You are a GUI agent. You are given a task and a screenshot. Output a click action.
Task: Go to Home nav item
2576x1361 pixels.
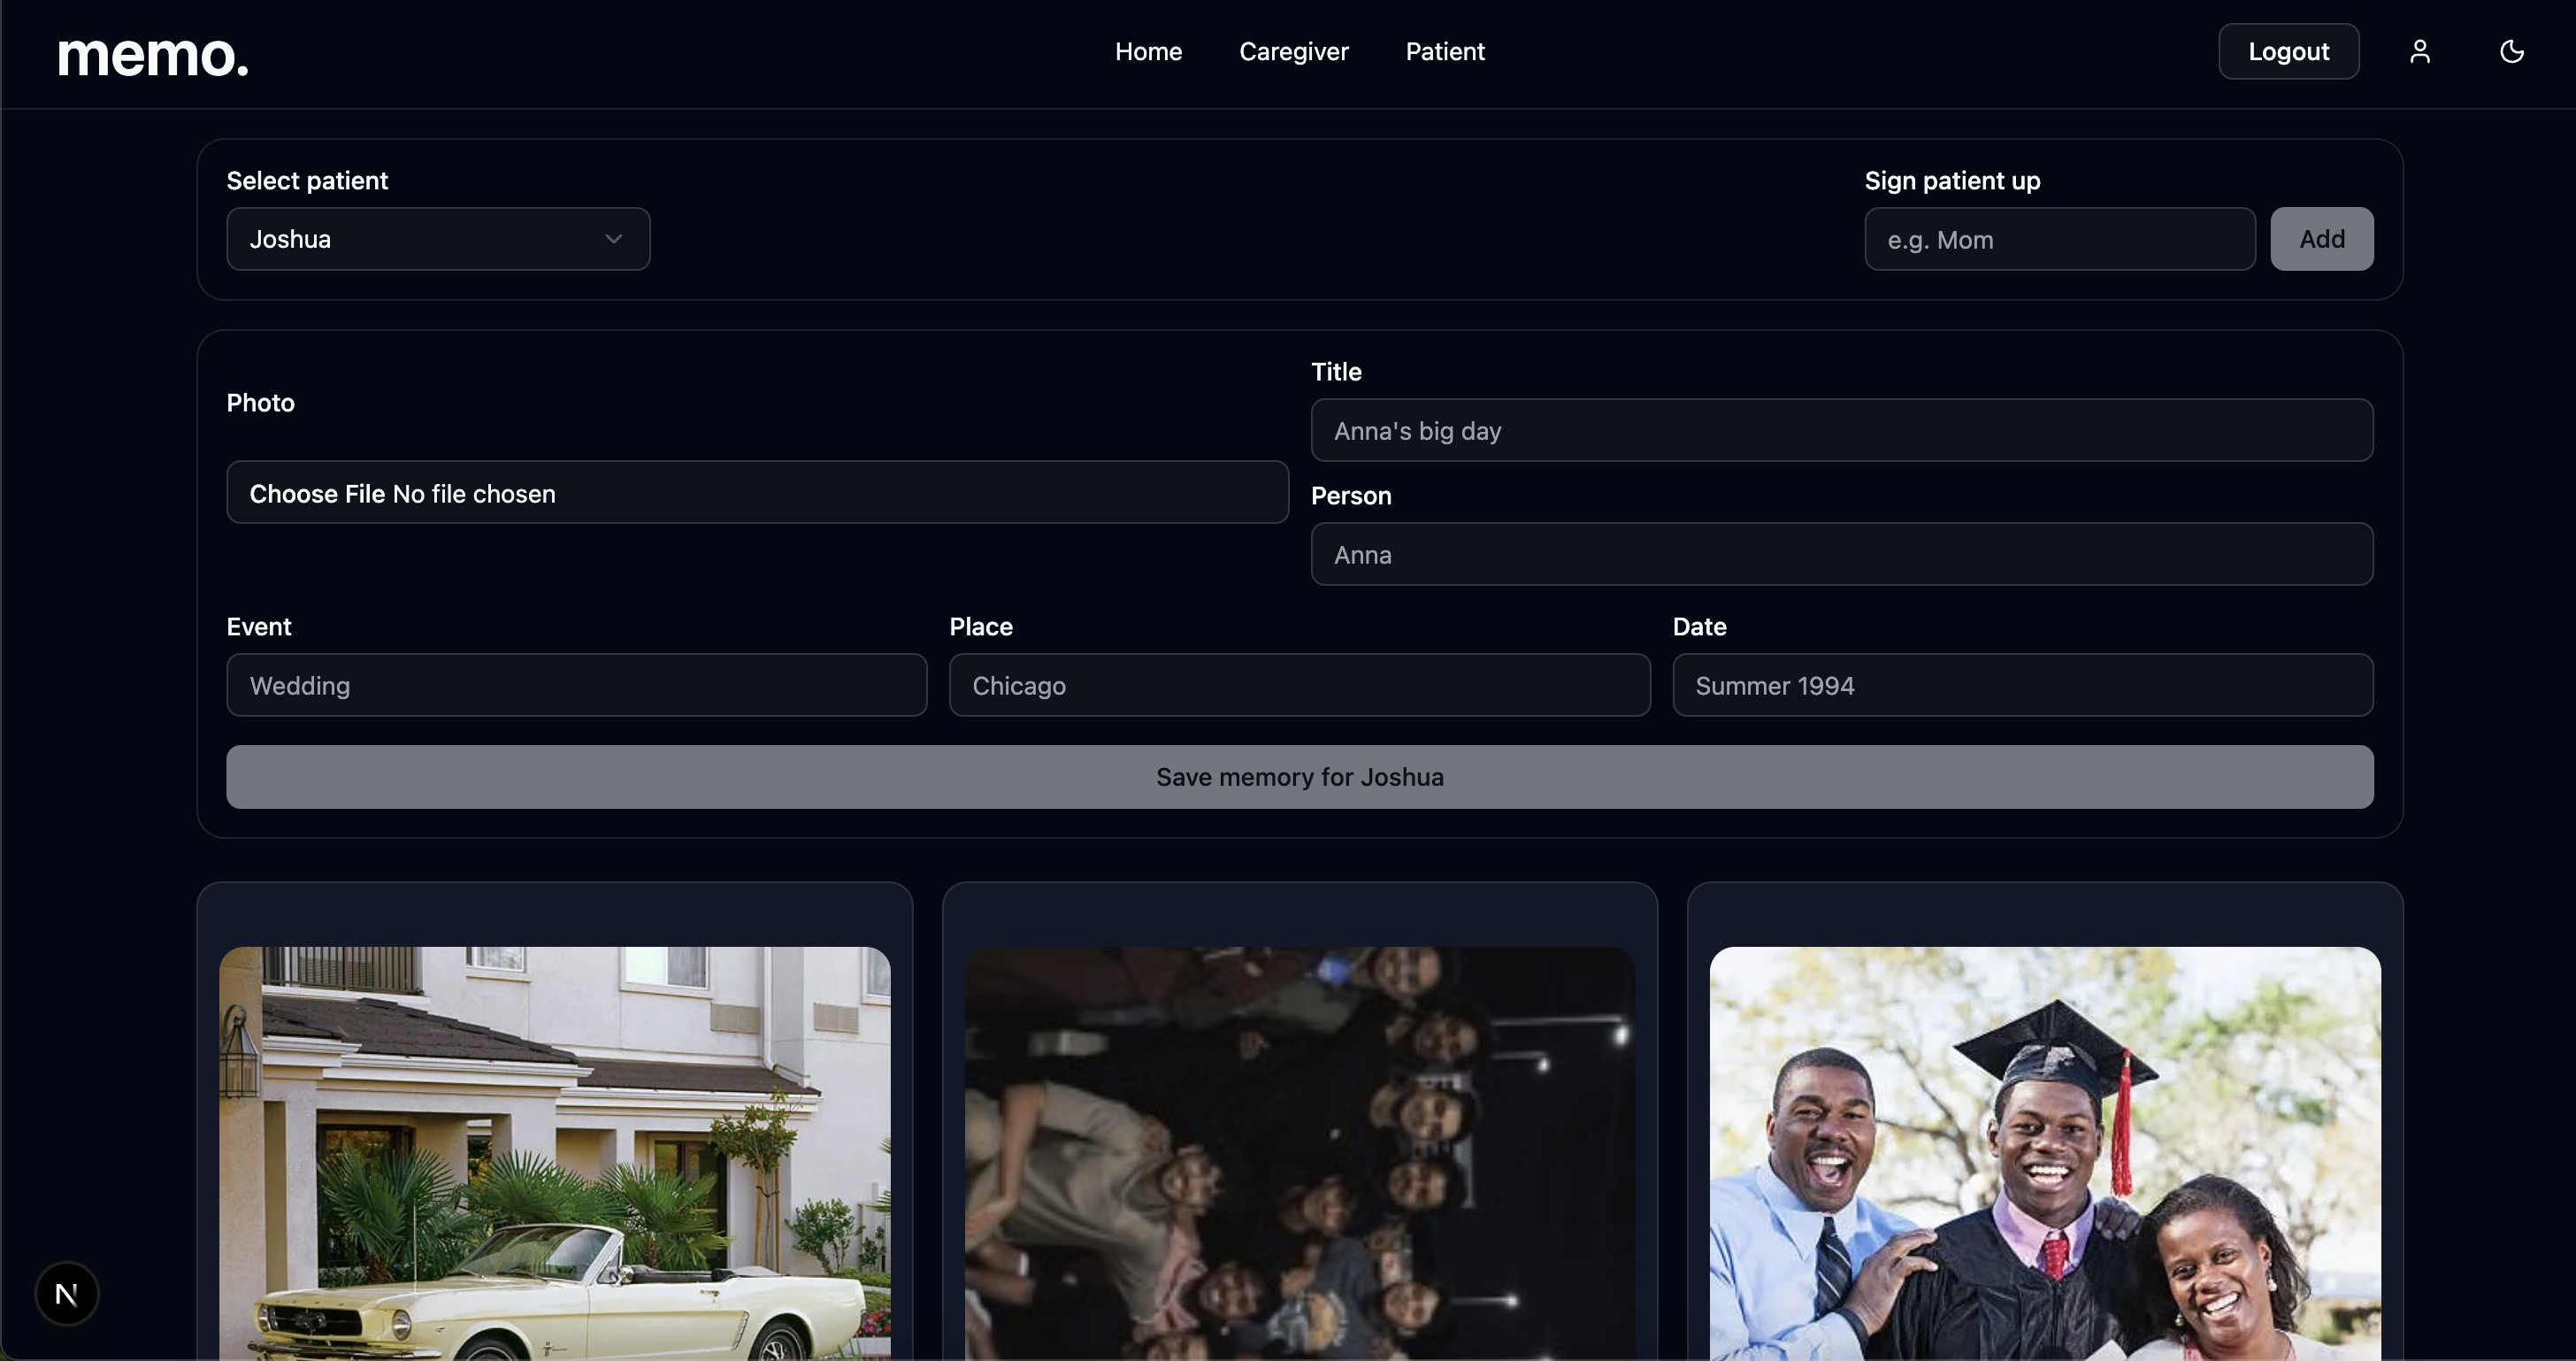click(x=1148, y=51)
